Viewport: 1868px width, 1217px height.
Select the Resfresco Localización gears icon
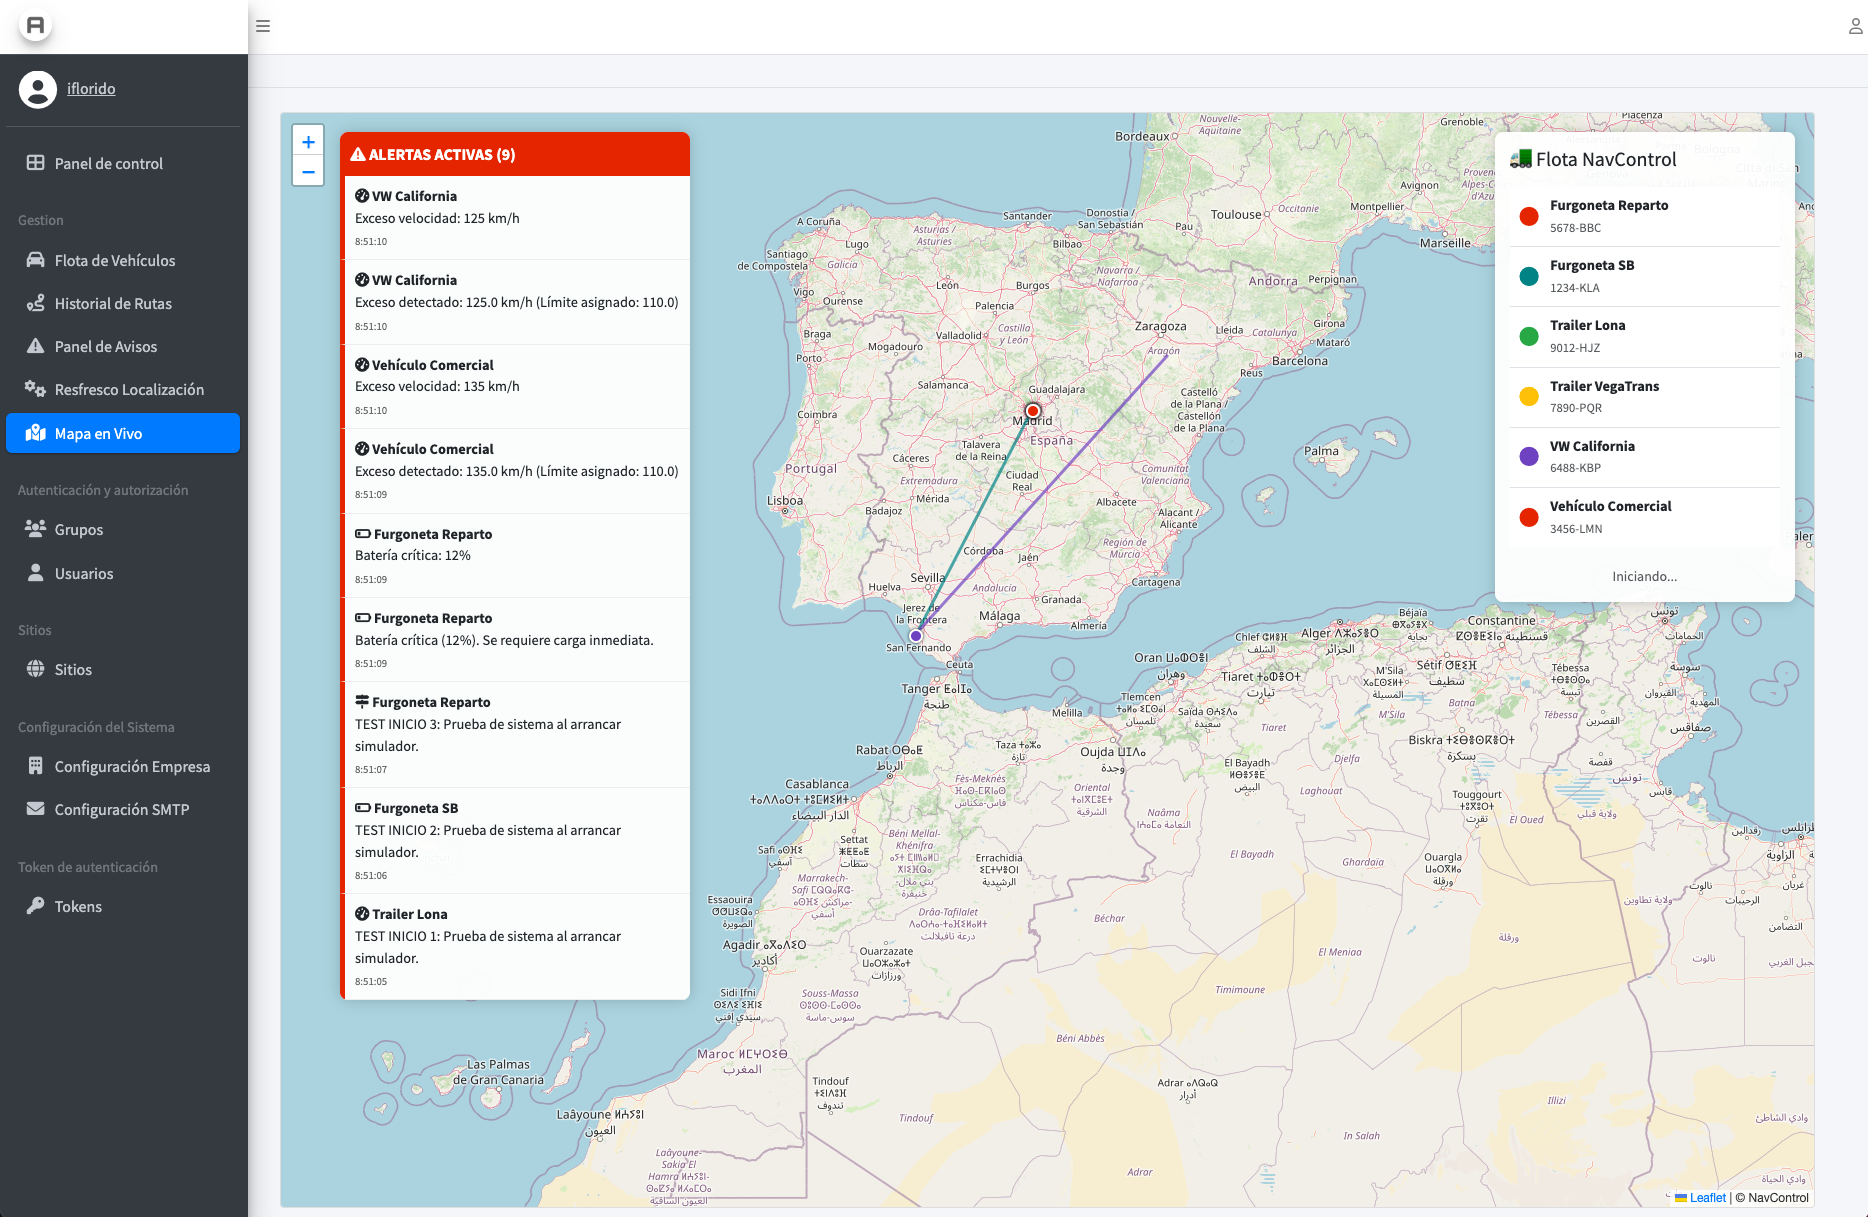click(x=36, y=389)
